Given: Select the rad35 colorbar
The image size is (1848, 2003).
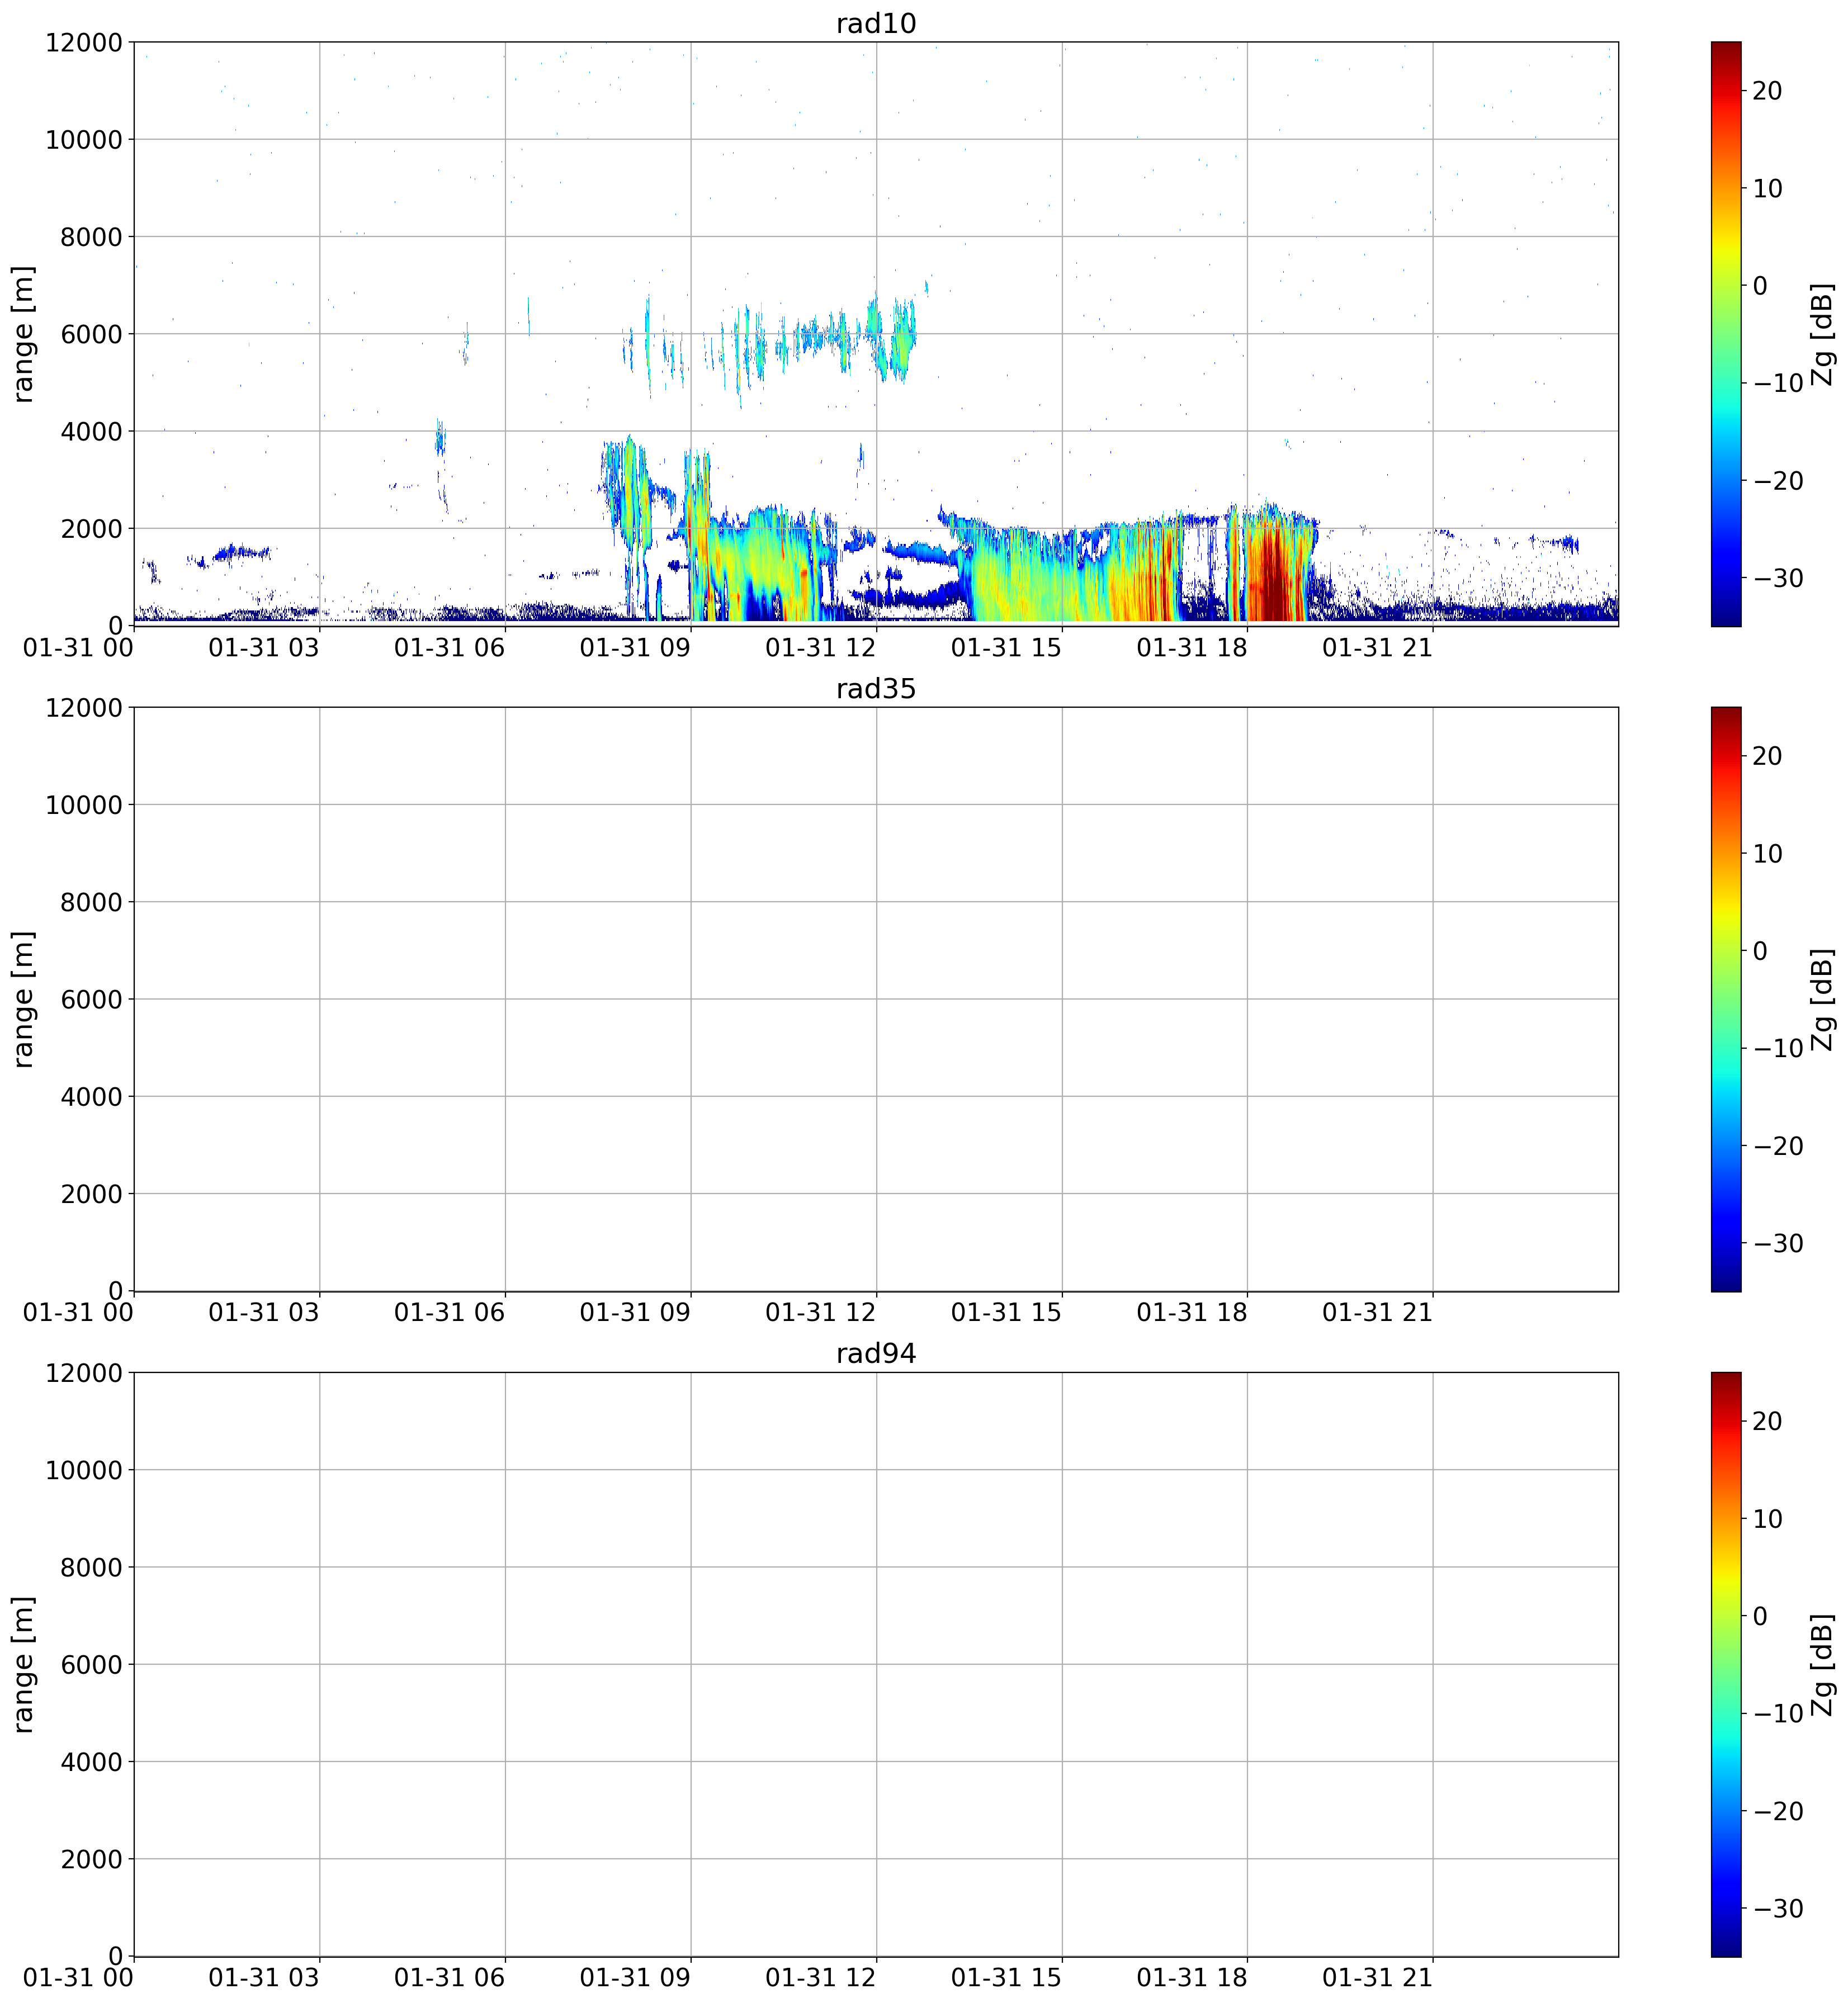Looking at the screenshot, I should point(1726,999).
